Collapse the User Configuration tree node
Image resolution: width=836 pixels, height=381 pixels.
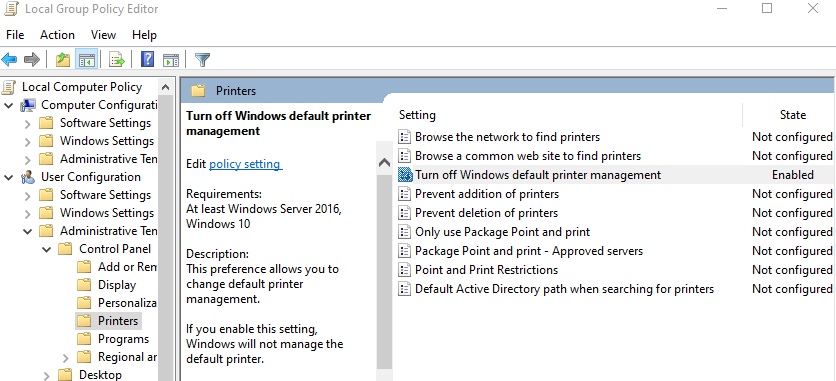(9, 177)
